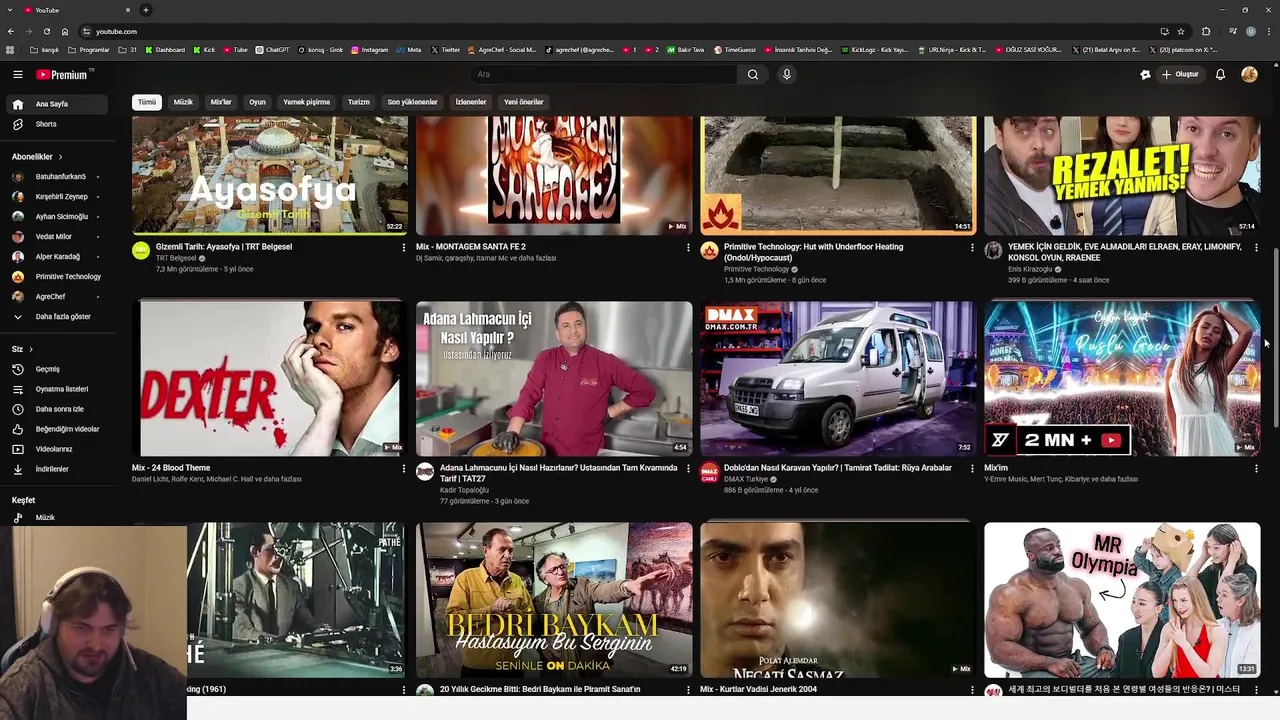This screenshot has width=1280, height=720.
Task: Select the Son yüklenenler chip
Action: [x=412, y=102]
